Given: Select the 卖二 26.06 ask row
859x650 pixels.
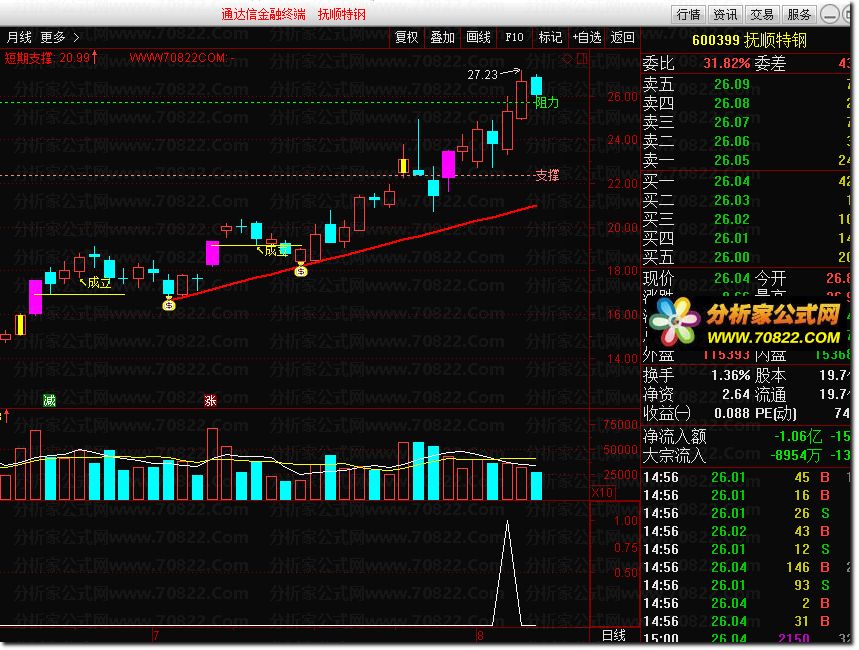Looking at the screenshot, I should 746,141.
